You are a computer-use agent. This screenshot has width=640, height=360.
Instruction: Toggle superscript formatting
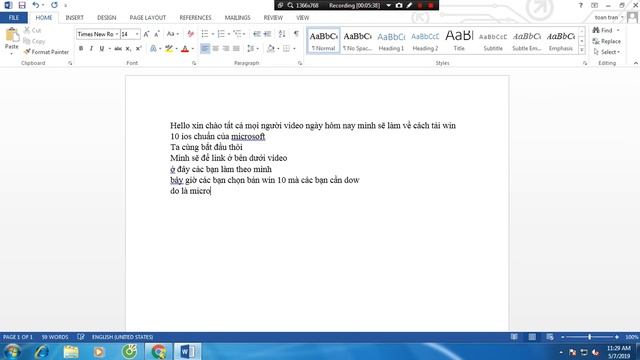pos(139,49)
